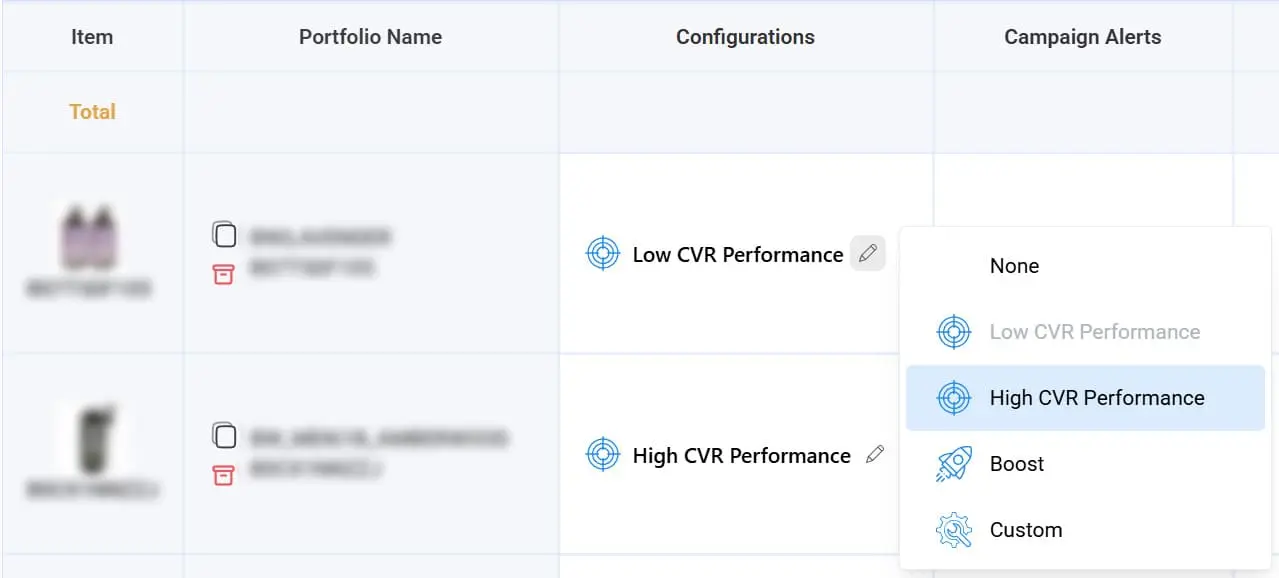Click the gear icon beside Custom
The height and width of the screenshot is (578, 1279).
(x=953, y=529)
